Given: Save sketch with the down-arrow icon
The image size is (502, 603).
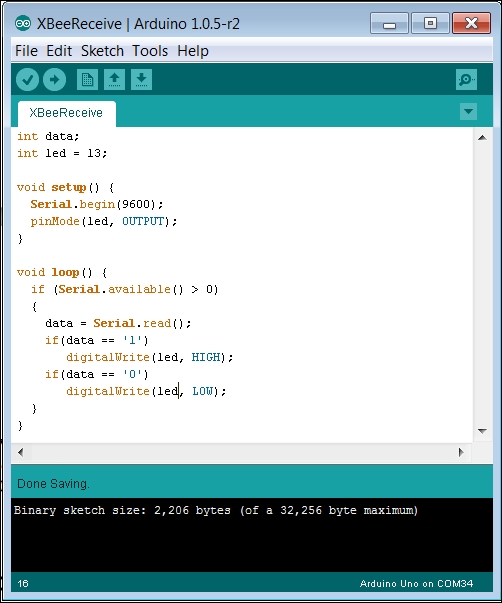Looking at the screenshot, I should [x=141, y=80].
